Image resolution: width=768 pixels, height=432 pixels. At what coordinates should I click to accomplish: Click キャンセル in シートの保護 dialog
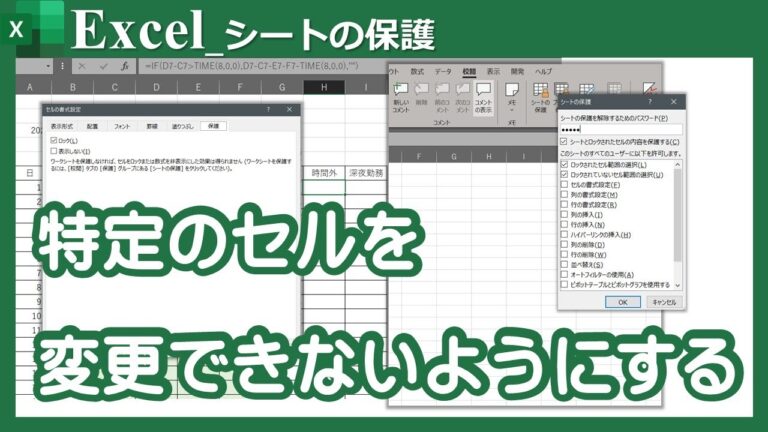(664, 302)
